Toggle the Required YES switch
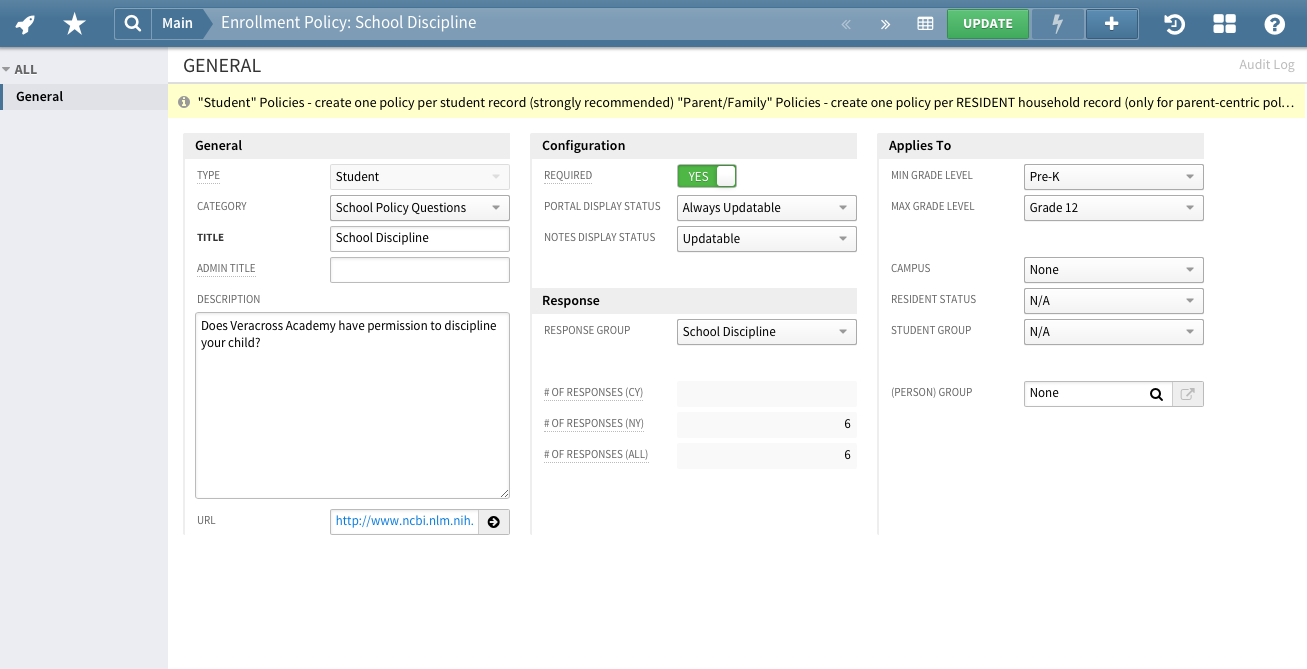 tap(706, 176)
